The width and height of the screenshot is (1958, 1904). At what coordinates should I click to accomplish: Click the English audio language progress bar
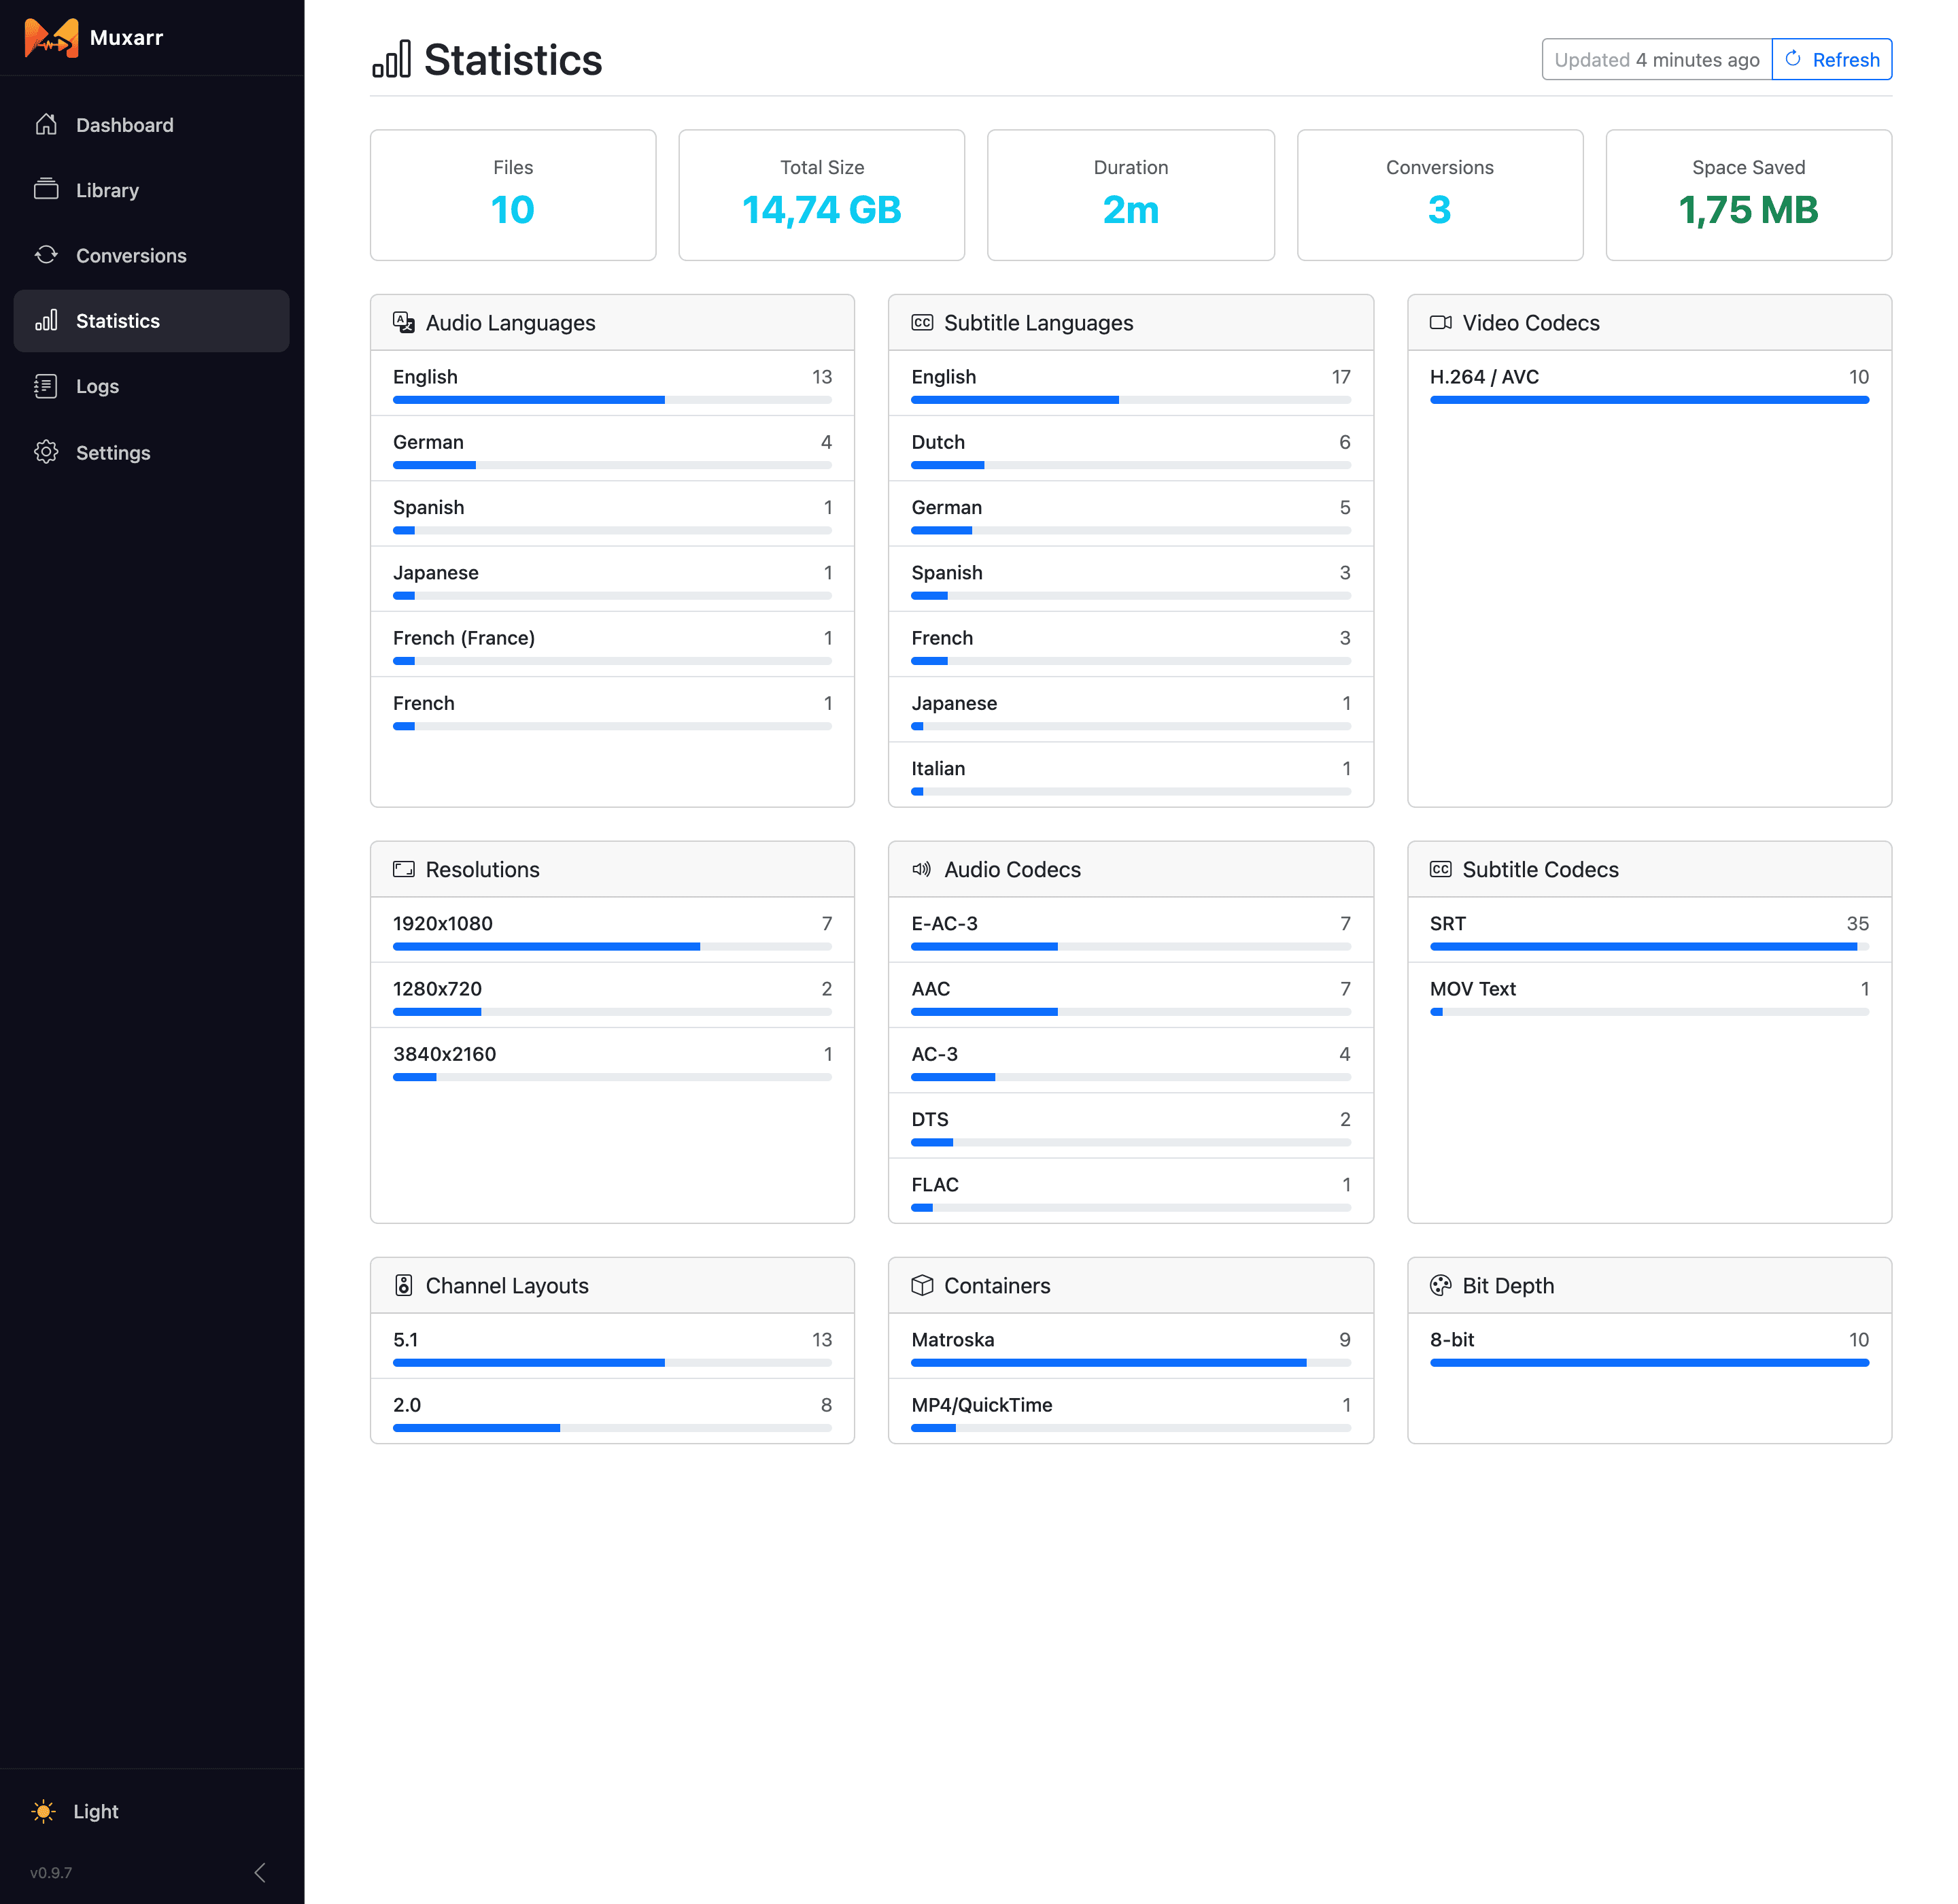612,400
